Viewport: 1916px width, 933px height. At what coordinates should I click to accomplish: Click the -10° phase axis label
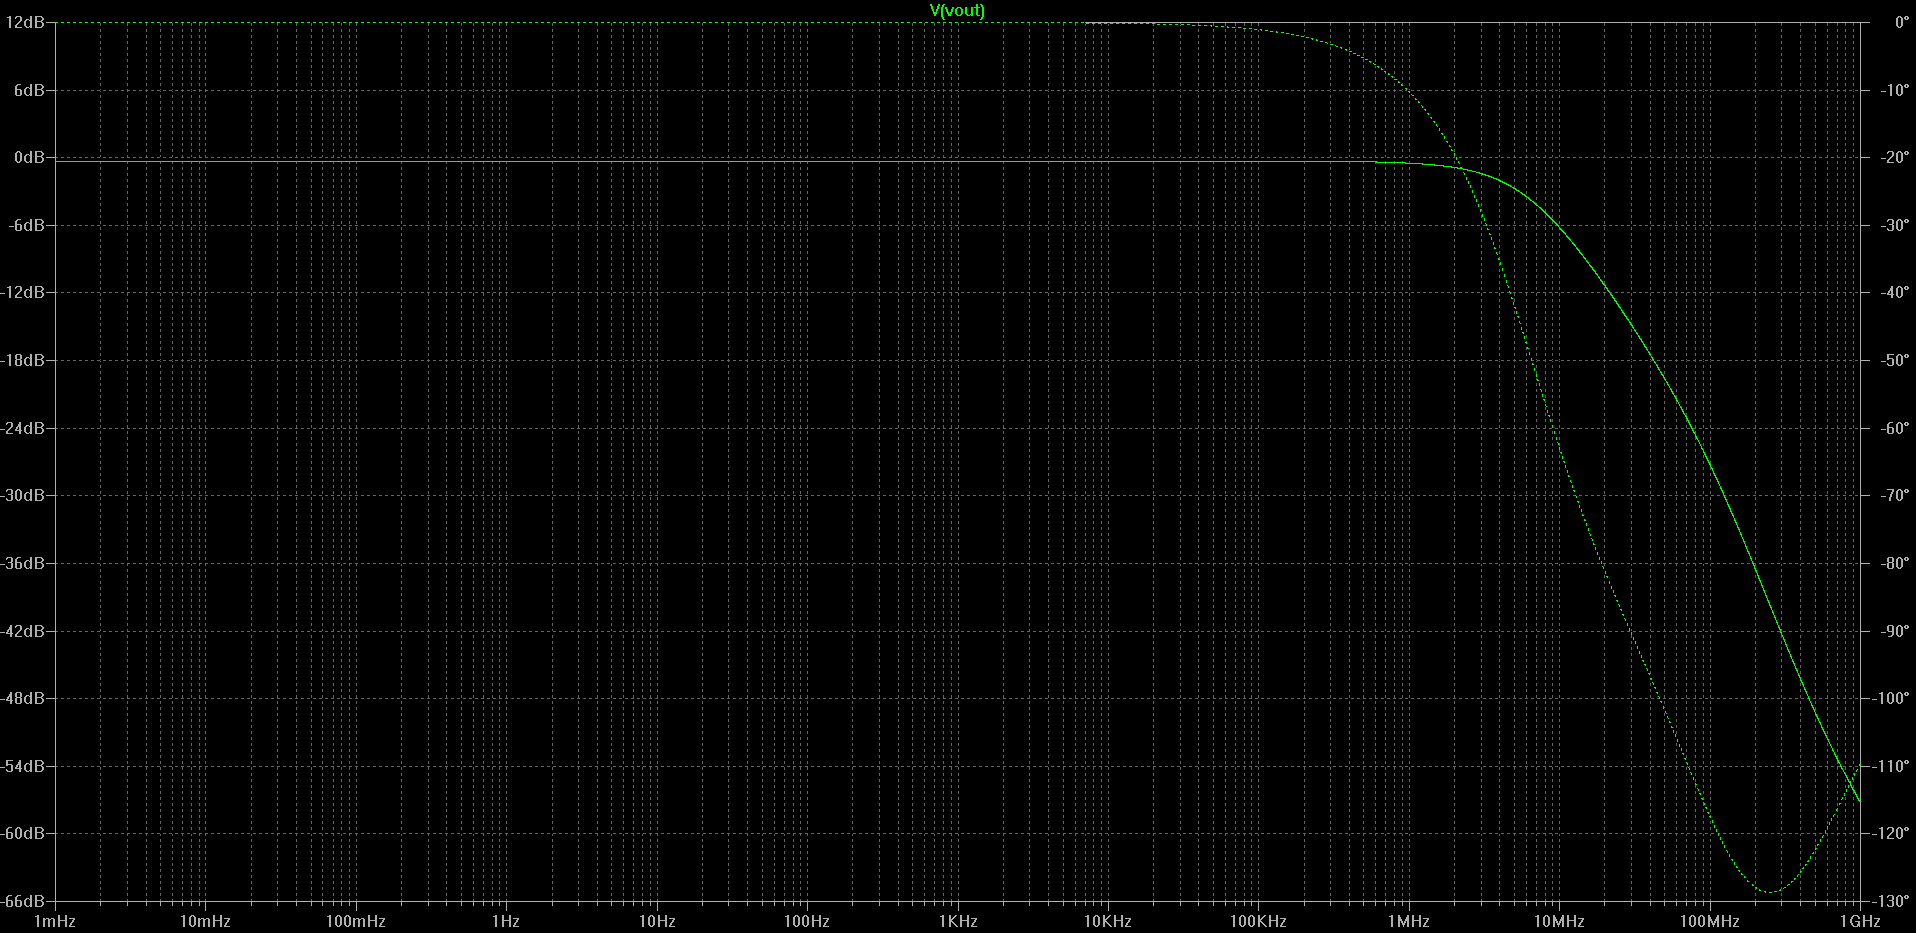(x=1895, y=90)
